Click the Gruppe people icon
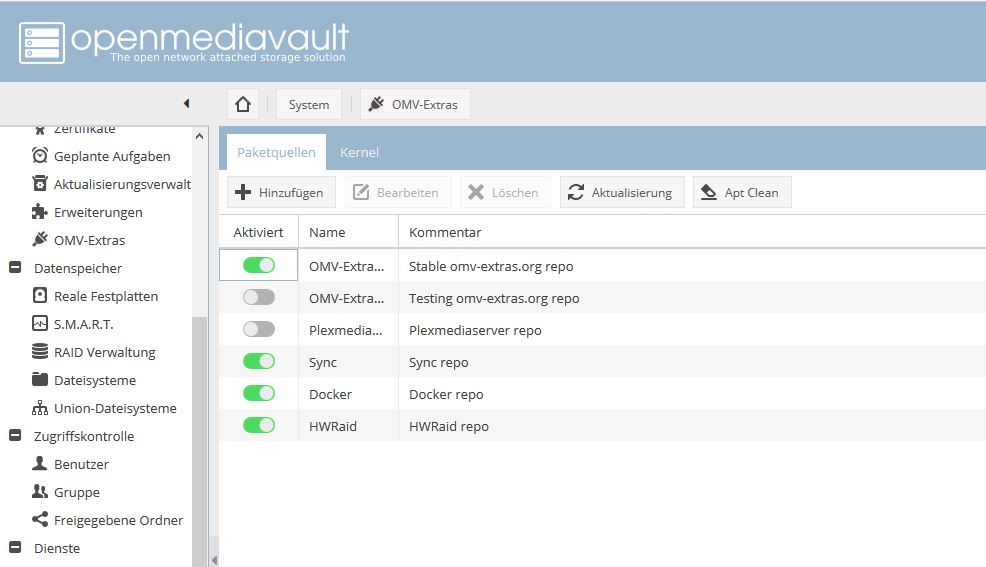 [40, 492]
